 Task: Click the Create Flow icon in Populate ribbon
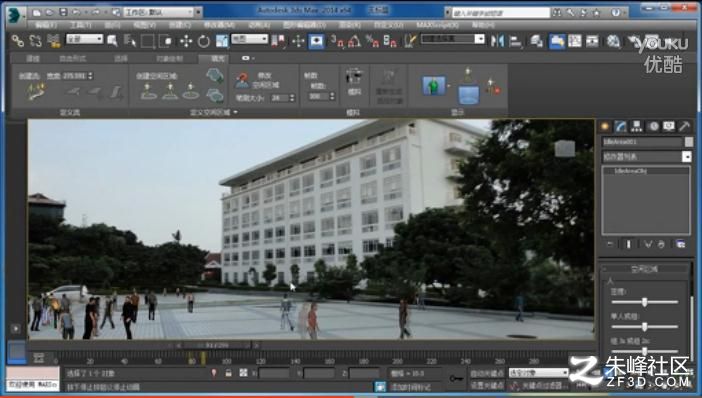click(36, 91)
